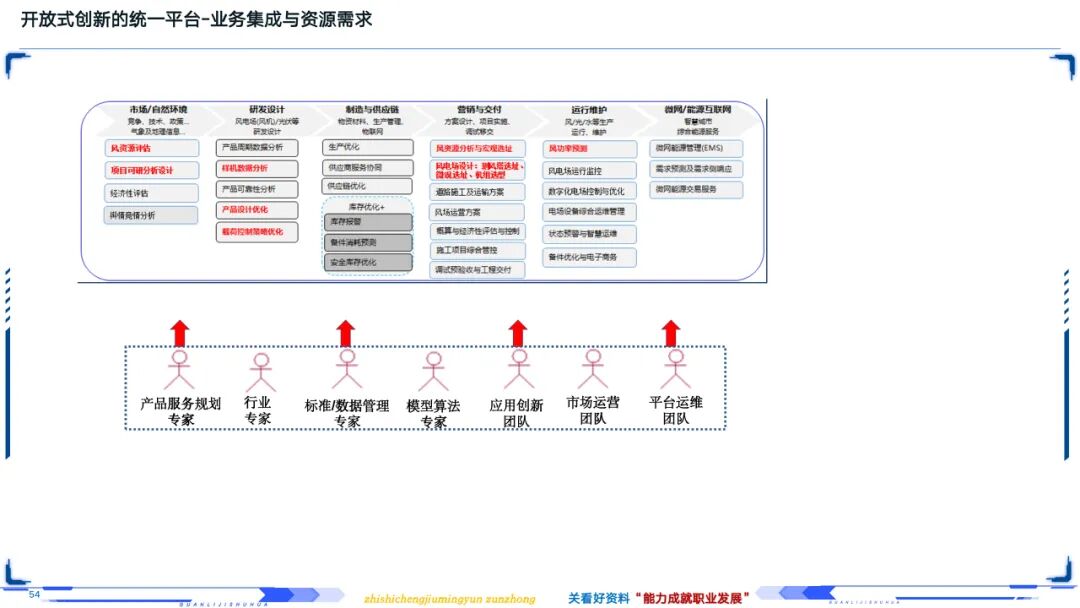Screen dimensions: 1080x608
Task: Click the footer text 关看好资料
Action: tap(599, 598)
